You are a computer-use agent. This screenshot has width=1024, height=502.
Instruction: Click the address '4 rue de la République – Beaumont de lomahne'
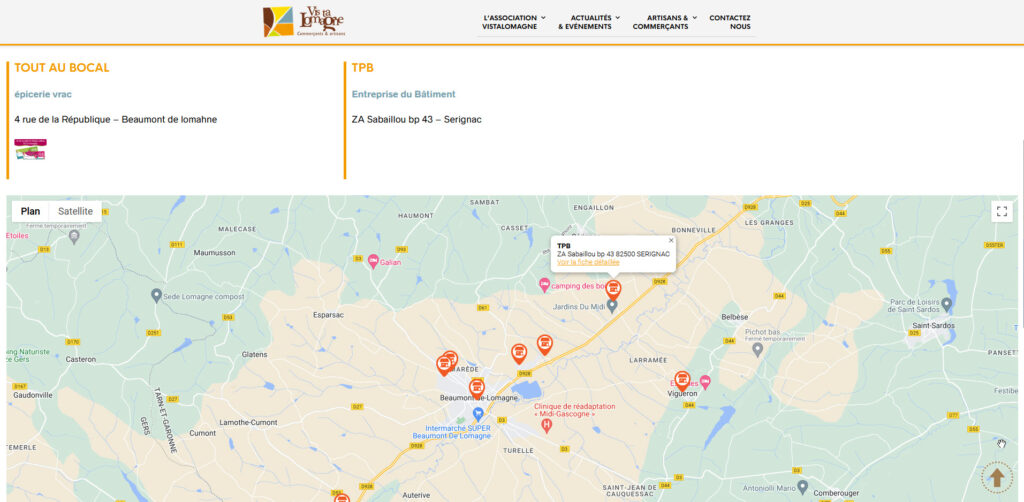(x=116, y=120)
